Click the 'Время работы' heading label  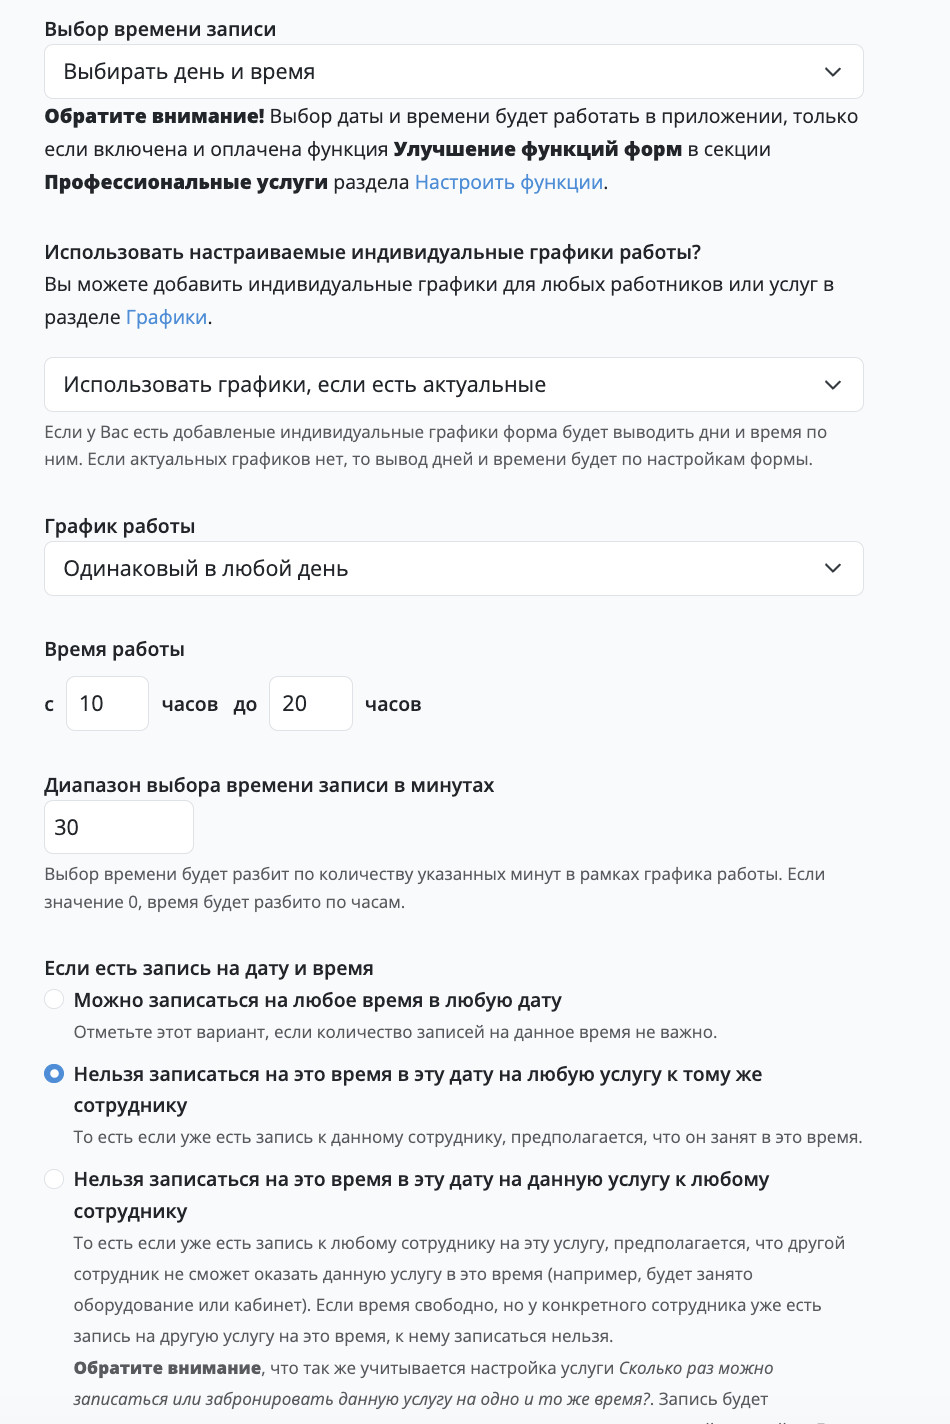115,649
